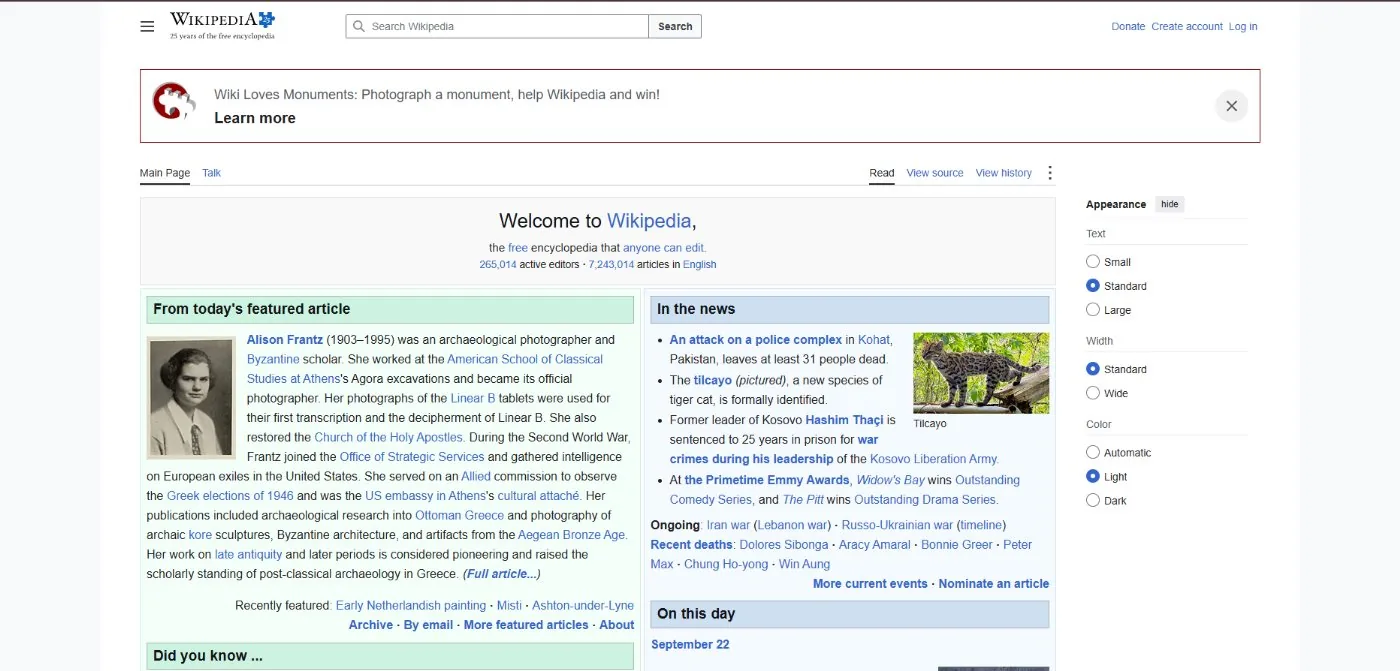Open the Ashton-under-Lyne link
Screen dimensions: 1400x671
pyautogui.click(x=583, y=606)
